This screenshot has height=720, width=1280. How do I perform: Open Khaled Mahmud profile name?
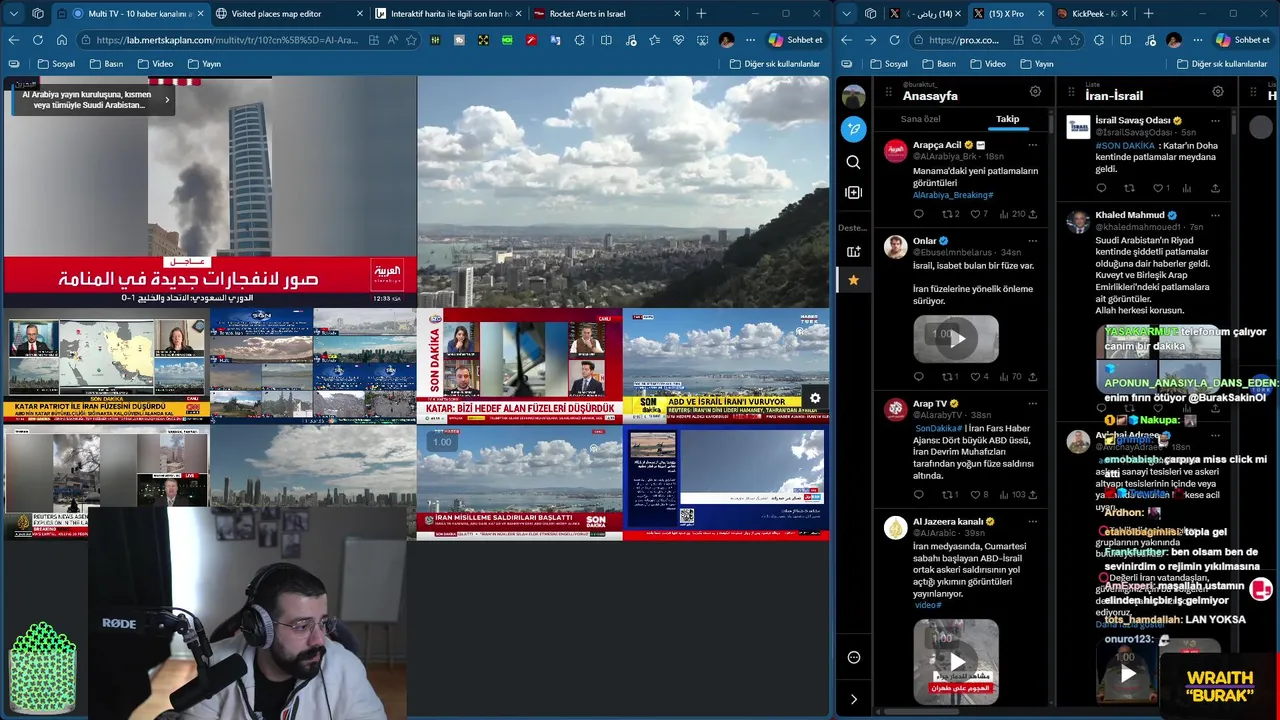(1130, 215)
